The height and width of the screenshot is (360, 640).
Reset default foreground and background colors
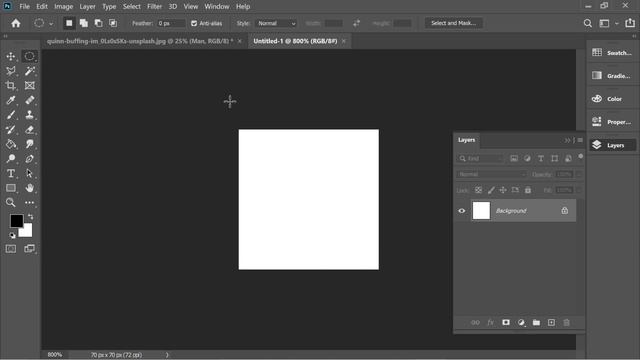pyautogui.click(x=12, y=235)
